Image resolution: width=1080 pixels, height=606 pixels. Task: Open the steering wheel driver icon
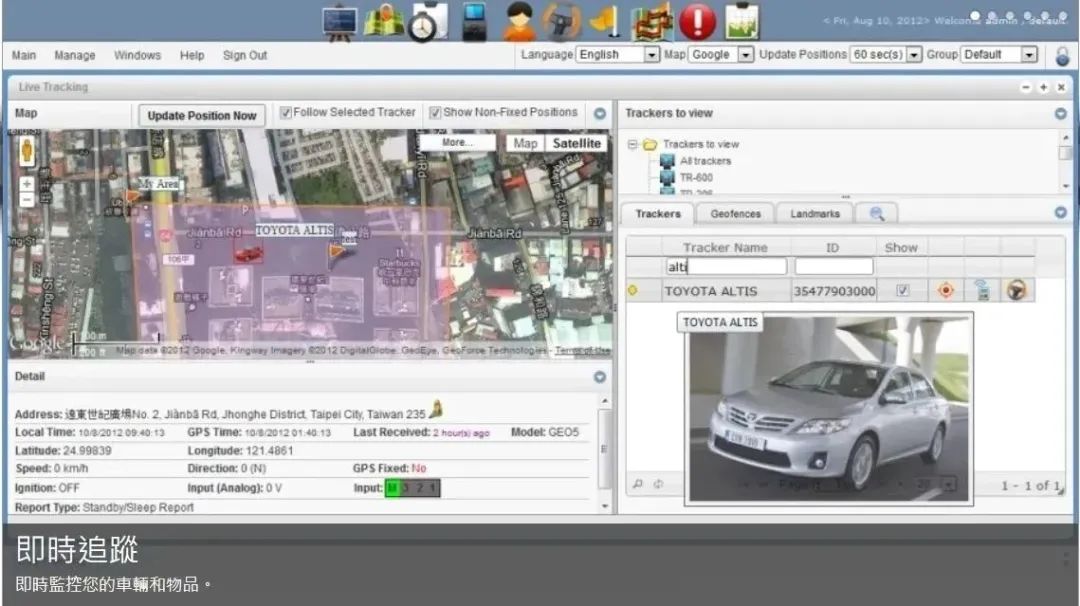point(561,21)
